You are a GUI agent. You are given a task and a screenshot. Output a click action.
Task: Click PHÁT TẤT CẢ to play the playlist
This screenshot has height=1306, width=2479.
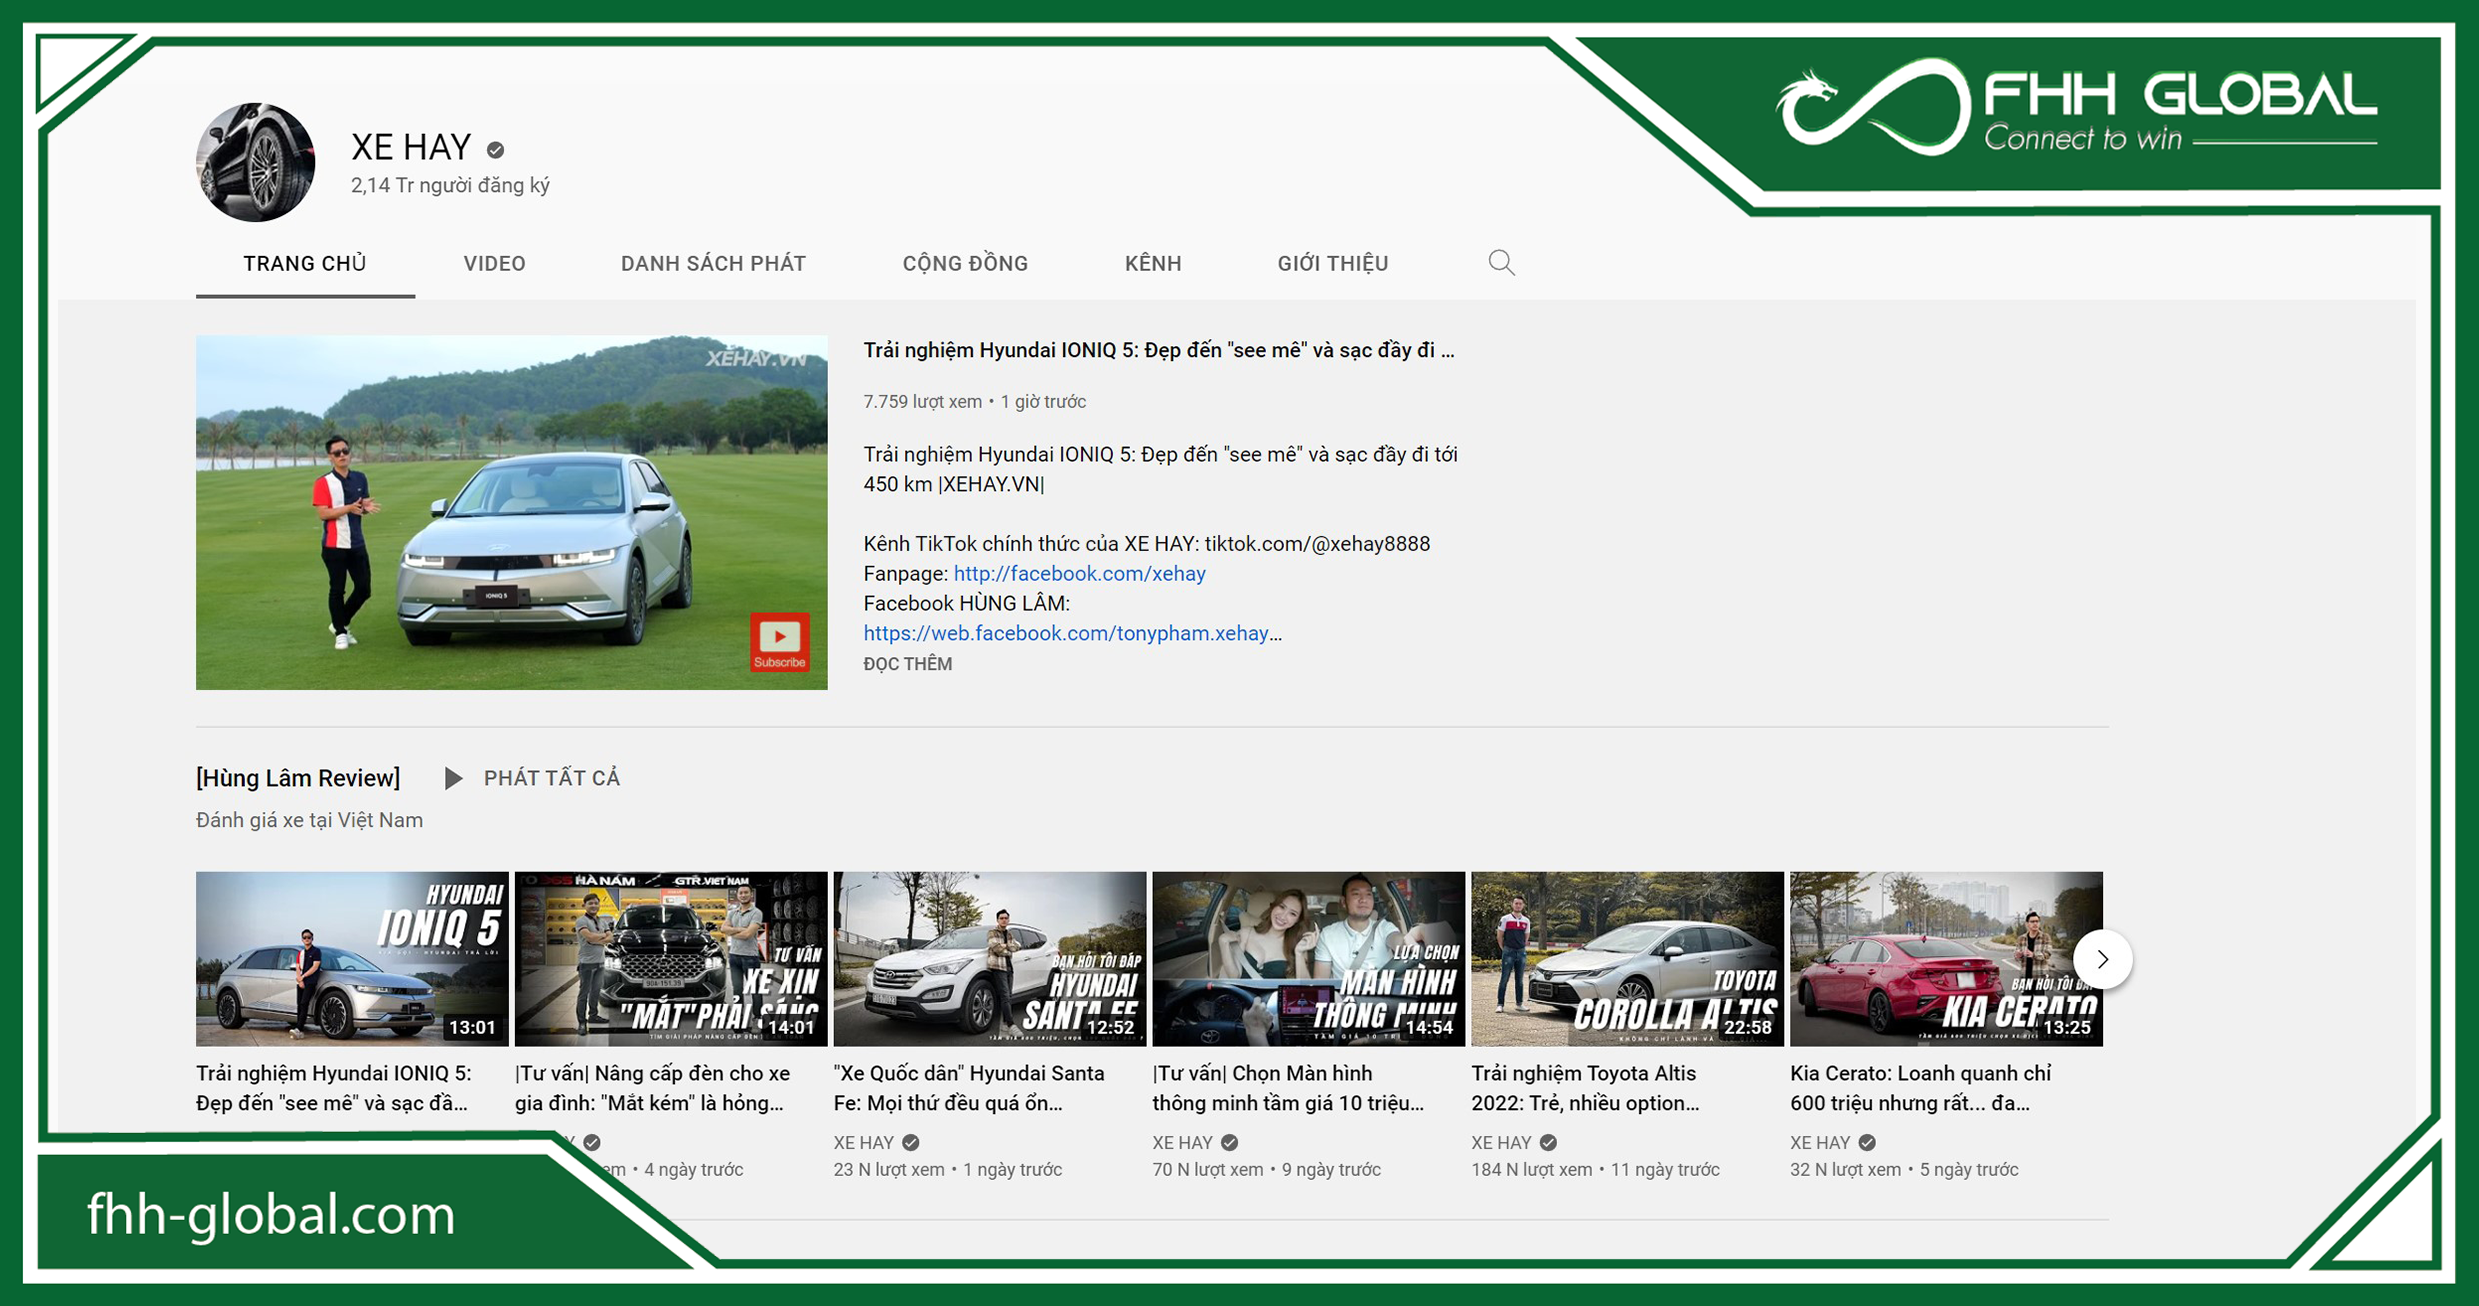[x=551, y=778]
